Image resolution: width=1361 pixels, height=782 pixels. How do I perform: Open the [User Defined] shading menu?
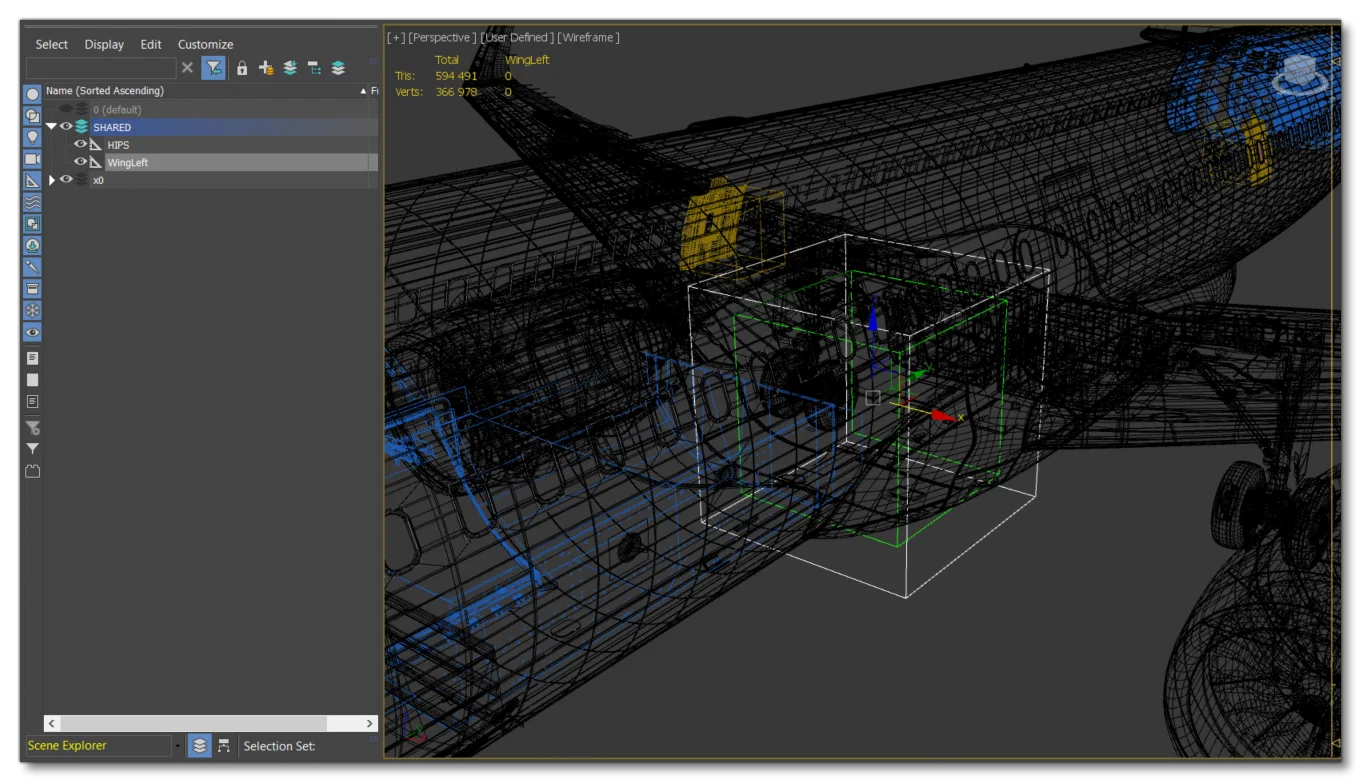(517, 37)
